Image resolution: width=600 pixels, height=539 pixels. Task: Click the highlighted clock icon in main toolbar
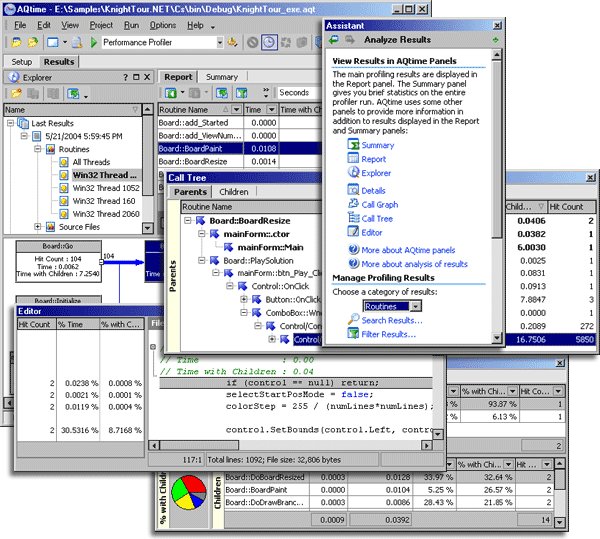click(269, 42)
